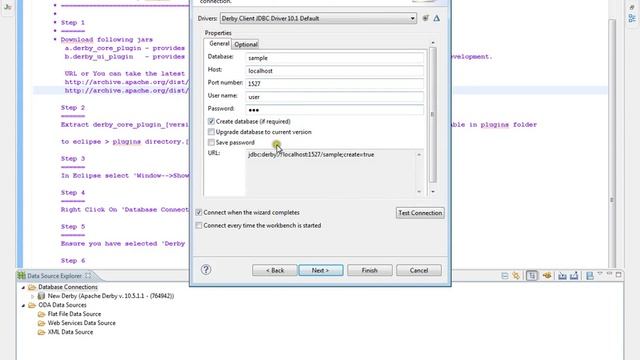Viewport: 640px width, 360px height.
Task: Click the Database field containing sample
Action: click(334, 58)
